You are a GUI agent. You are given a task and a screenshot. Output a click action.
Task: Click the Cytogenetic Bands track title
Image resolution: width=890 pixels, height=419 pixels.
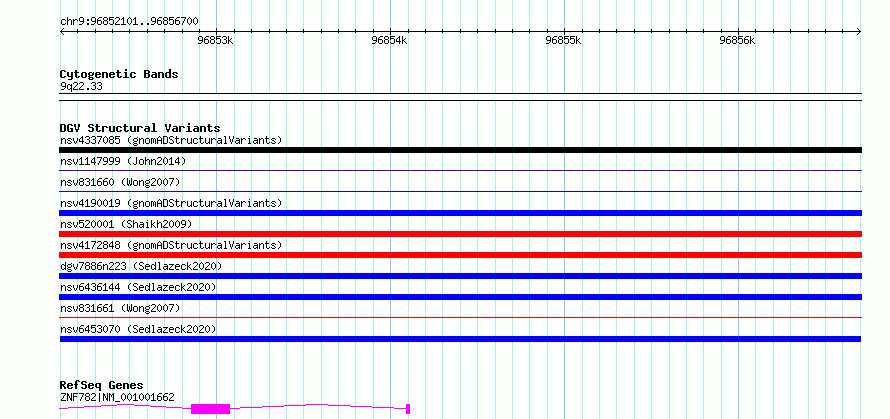pyautogui.click(x=119, y=74)
